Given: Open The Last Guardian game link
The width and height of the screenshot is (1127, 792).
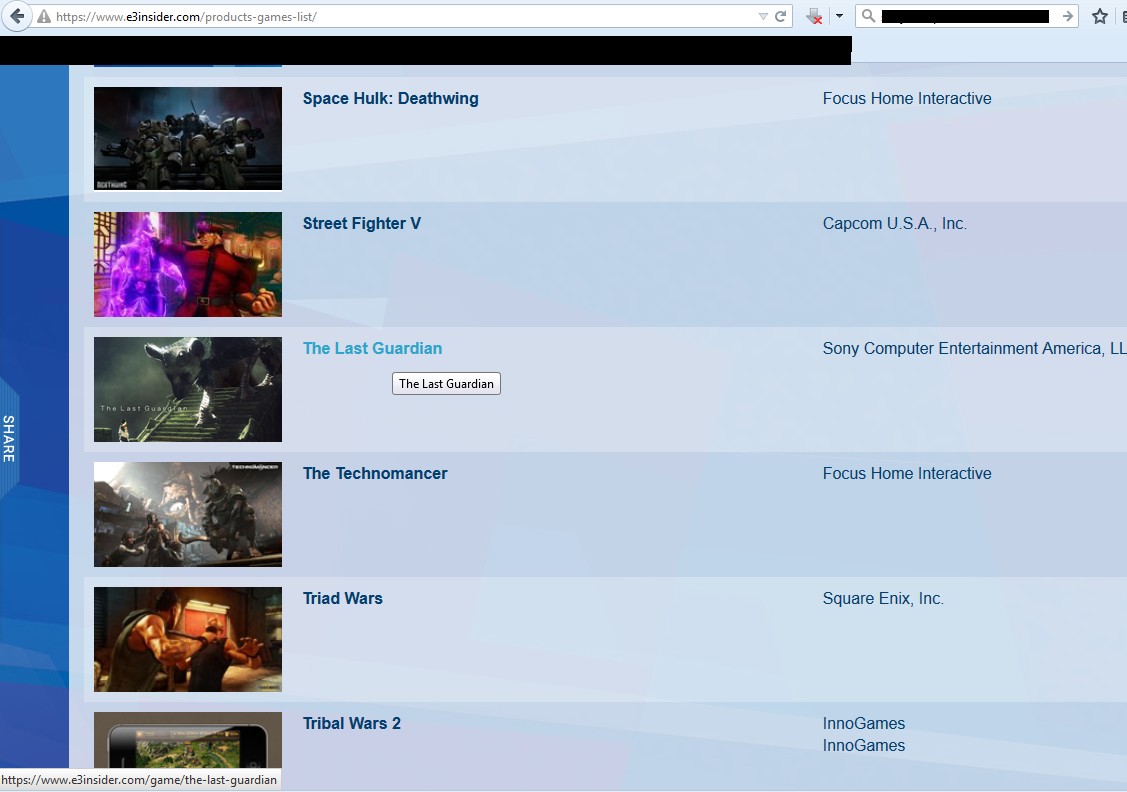Looking at the screenshot, I should [x=372, y=349].
